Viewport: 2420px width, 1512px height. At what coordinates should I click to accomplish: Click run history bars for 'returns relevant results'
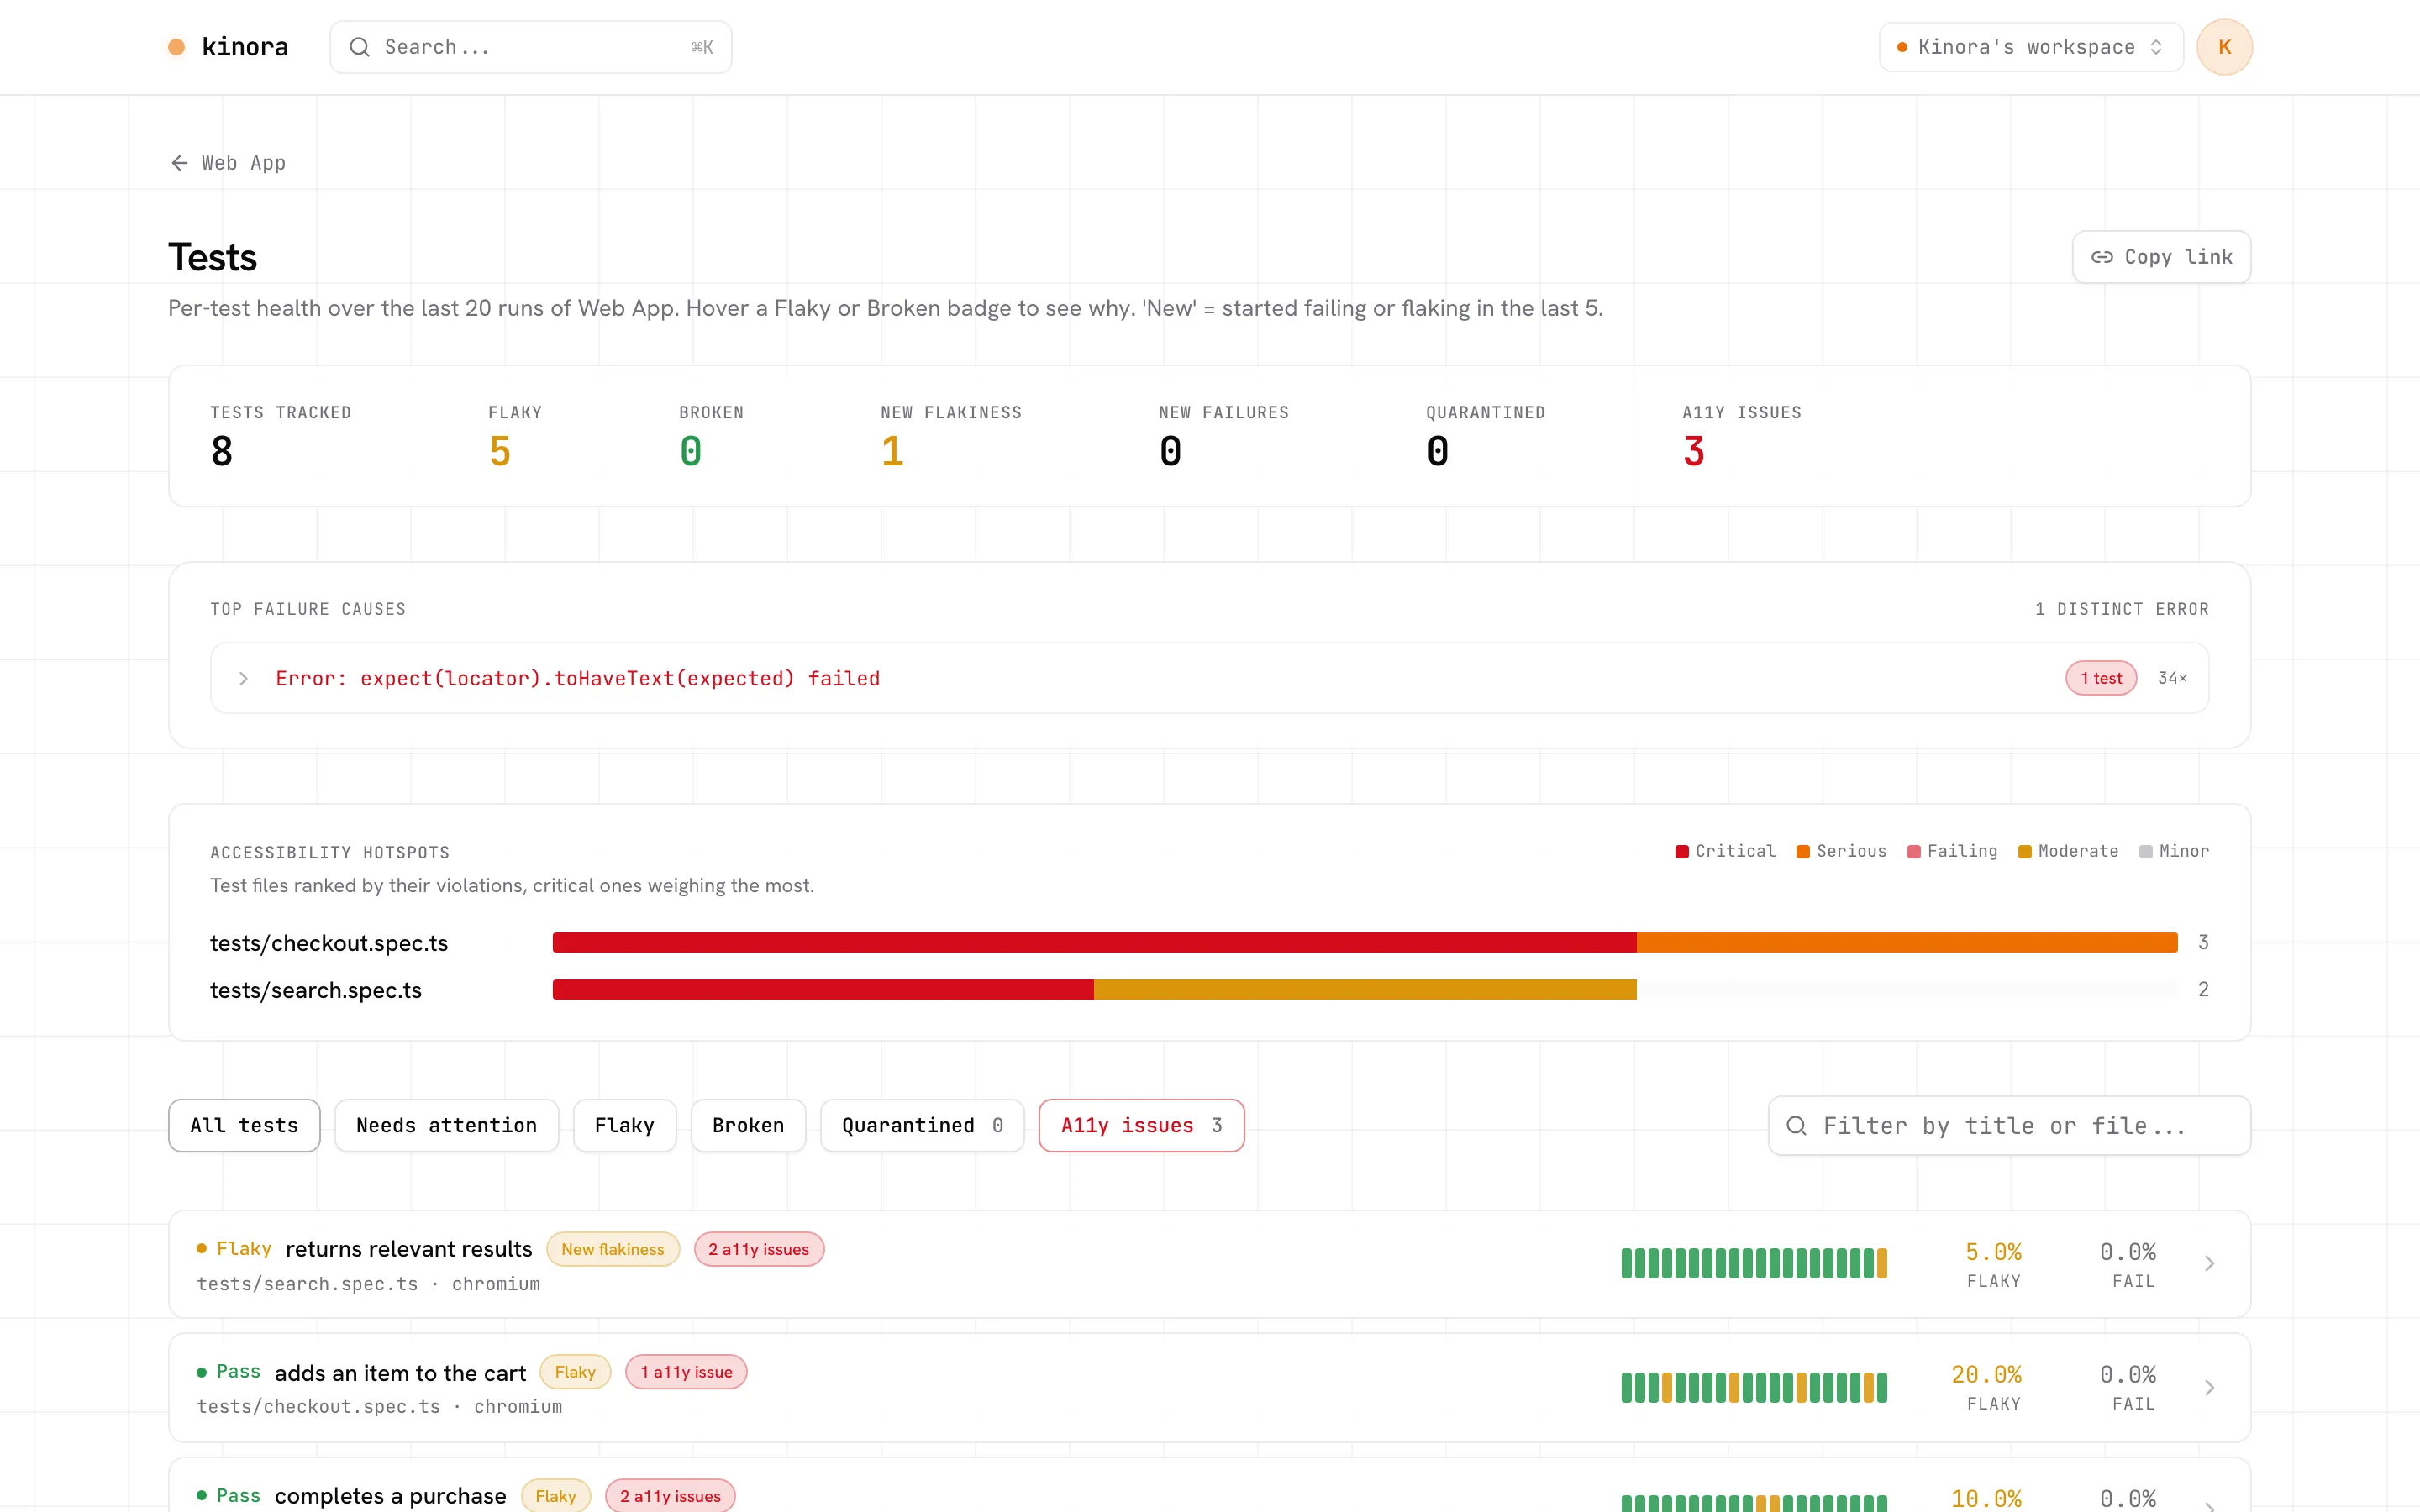(x=1754, y=1264)
